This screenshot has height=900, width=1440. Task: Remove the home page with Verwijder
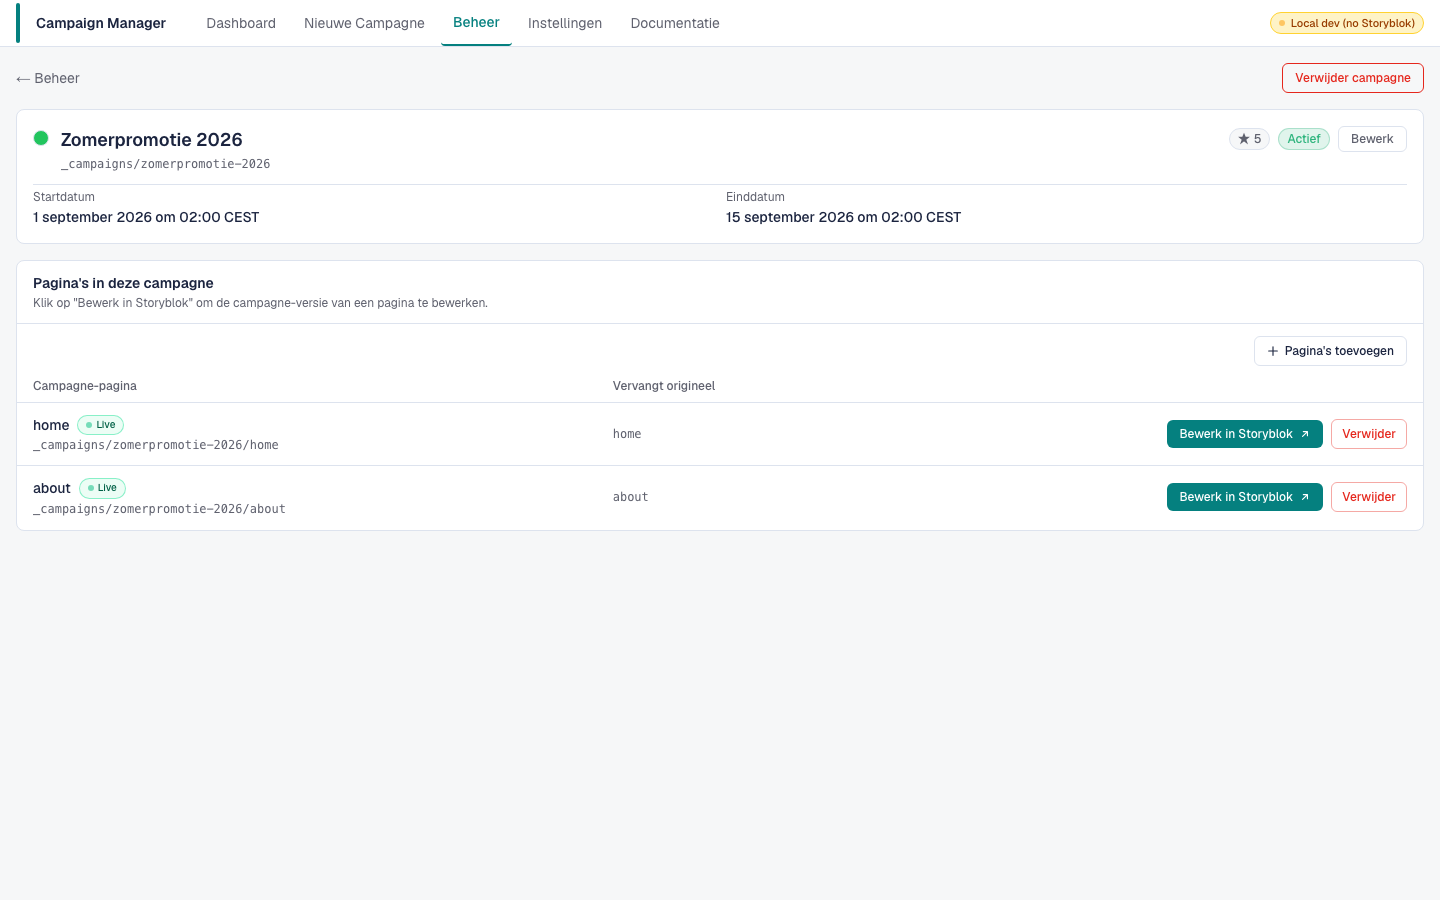click(1368, 434)
